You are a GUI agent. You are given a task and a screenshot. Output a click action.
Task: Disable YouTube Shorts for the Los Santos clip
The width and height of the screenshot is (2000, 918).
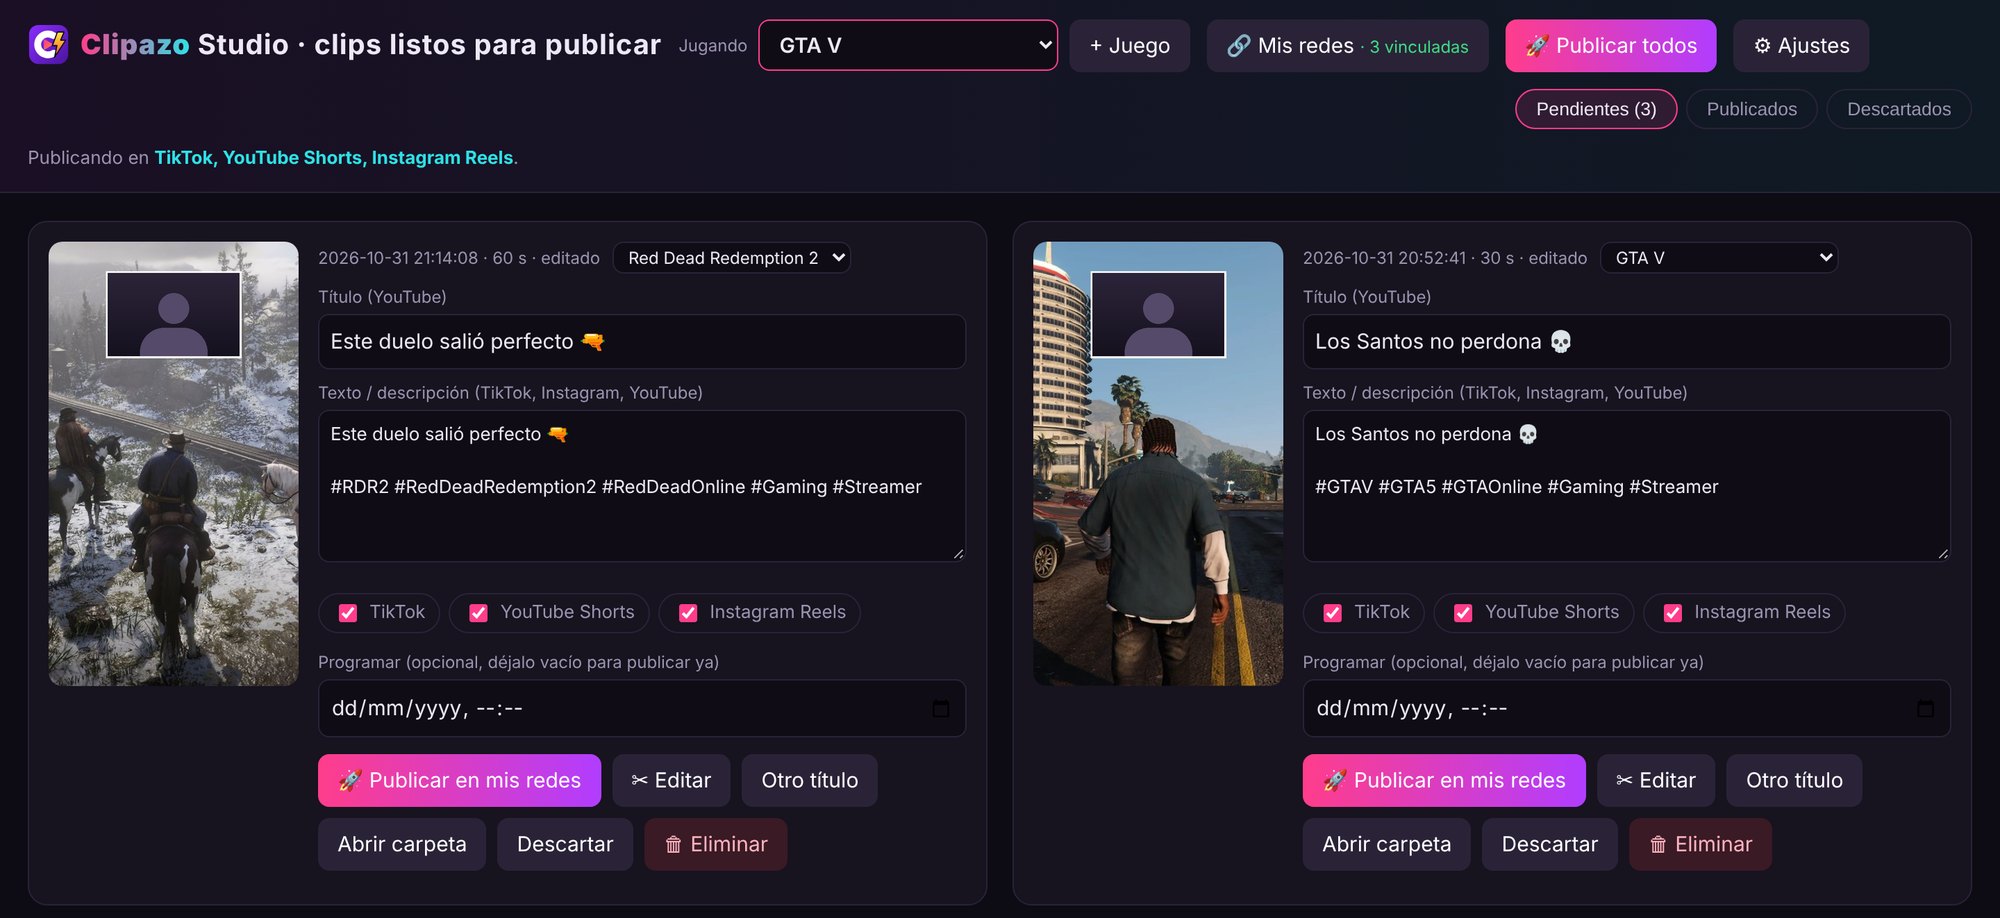pos(1463,613)
